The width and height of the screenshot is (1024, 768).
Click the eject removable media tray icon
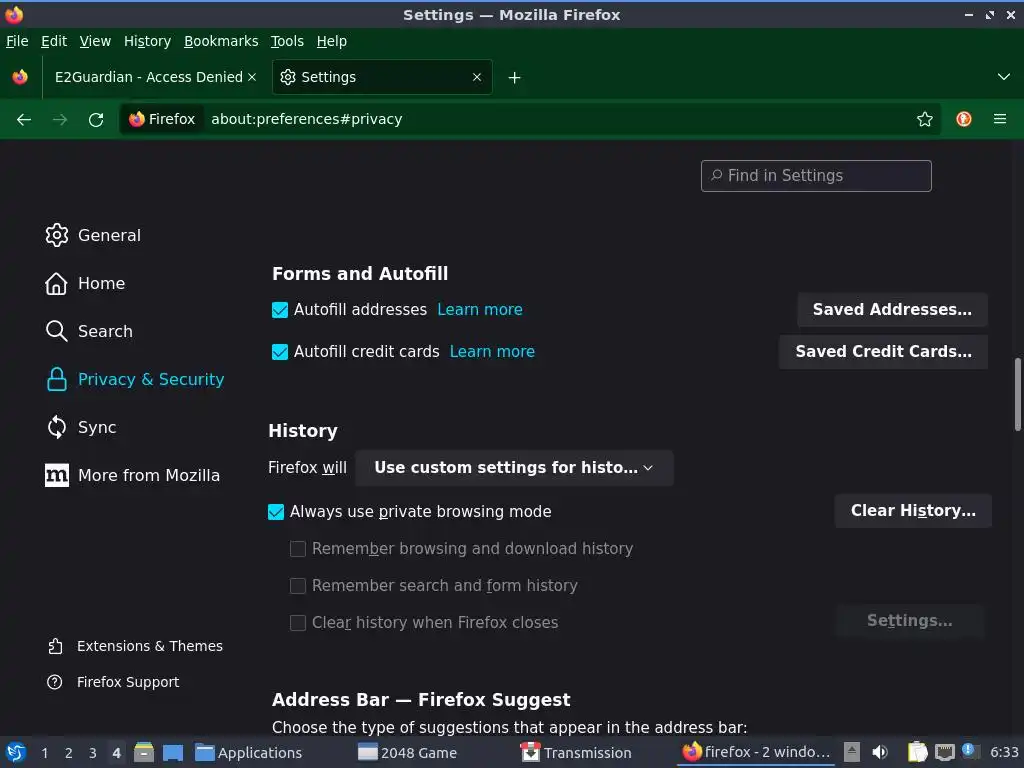coord(852,752)
